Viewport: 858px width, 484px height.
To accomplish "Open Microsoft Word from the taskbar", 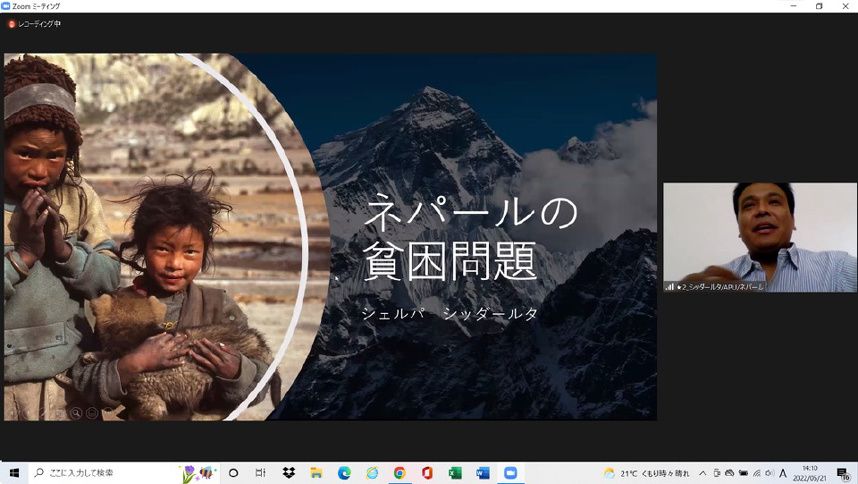I will (482, 473).
